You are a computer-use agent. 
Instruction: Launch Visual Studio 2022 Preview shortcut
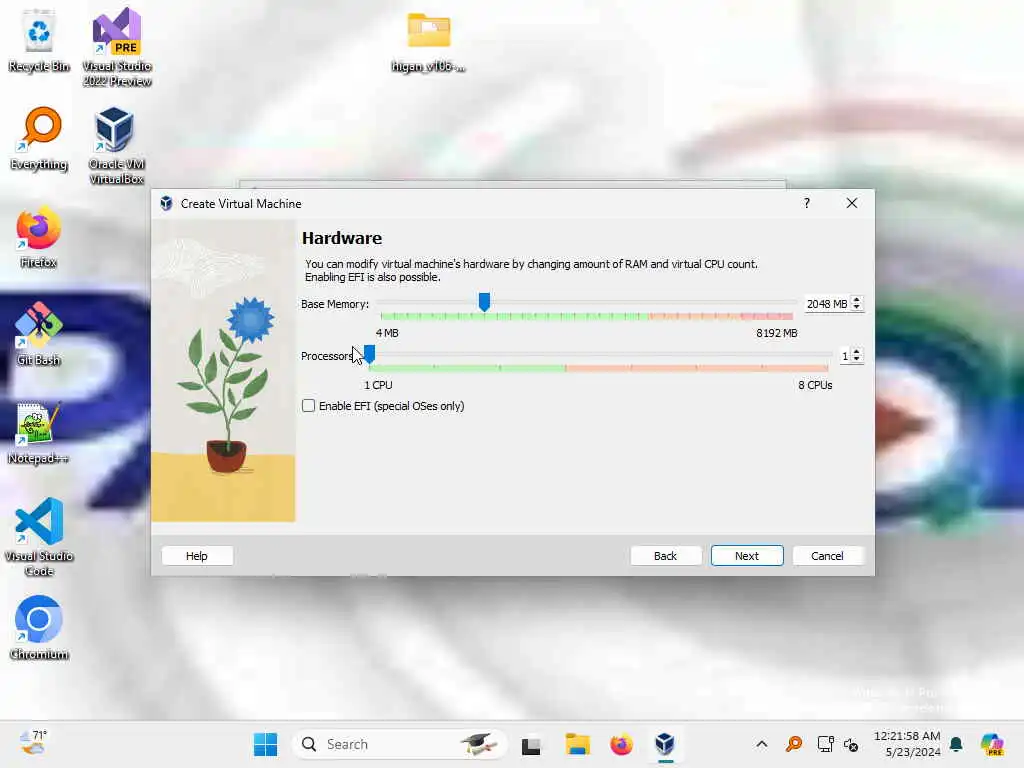pyautogui.click(x=117, y=47)
